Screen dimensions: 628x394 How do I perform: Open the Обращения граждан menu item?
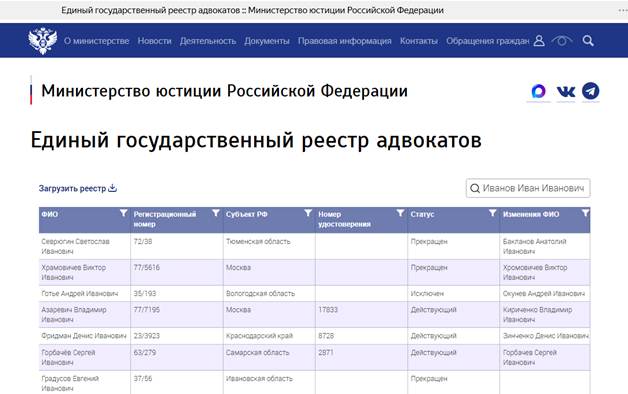point(488,41)
